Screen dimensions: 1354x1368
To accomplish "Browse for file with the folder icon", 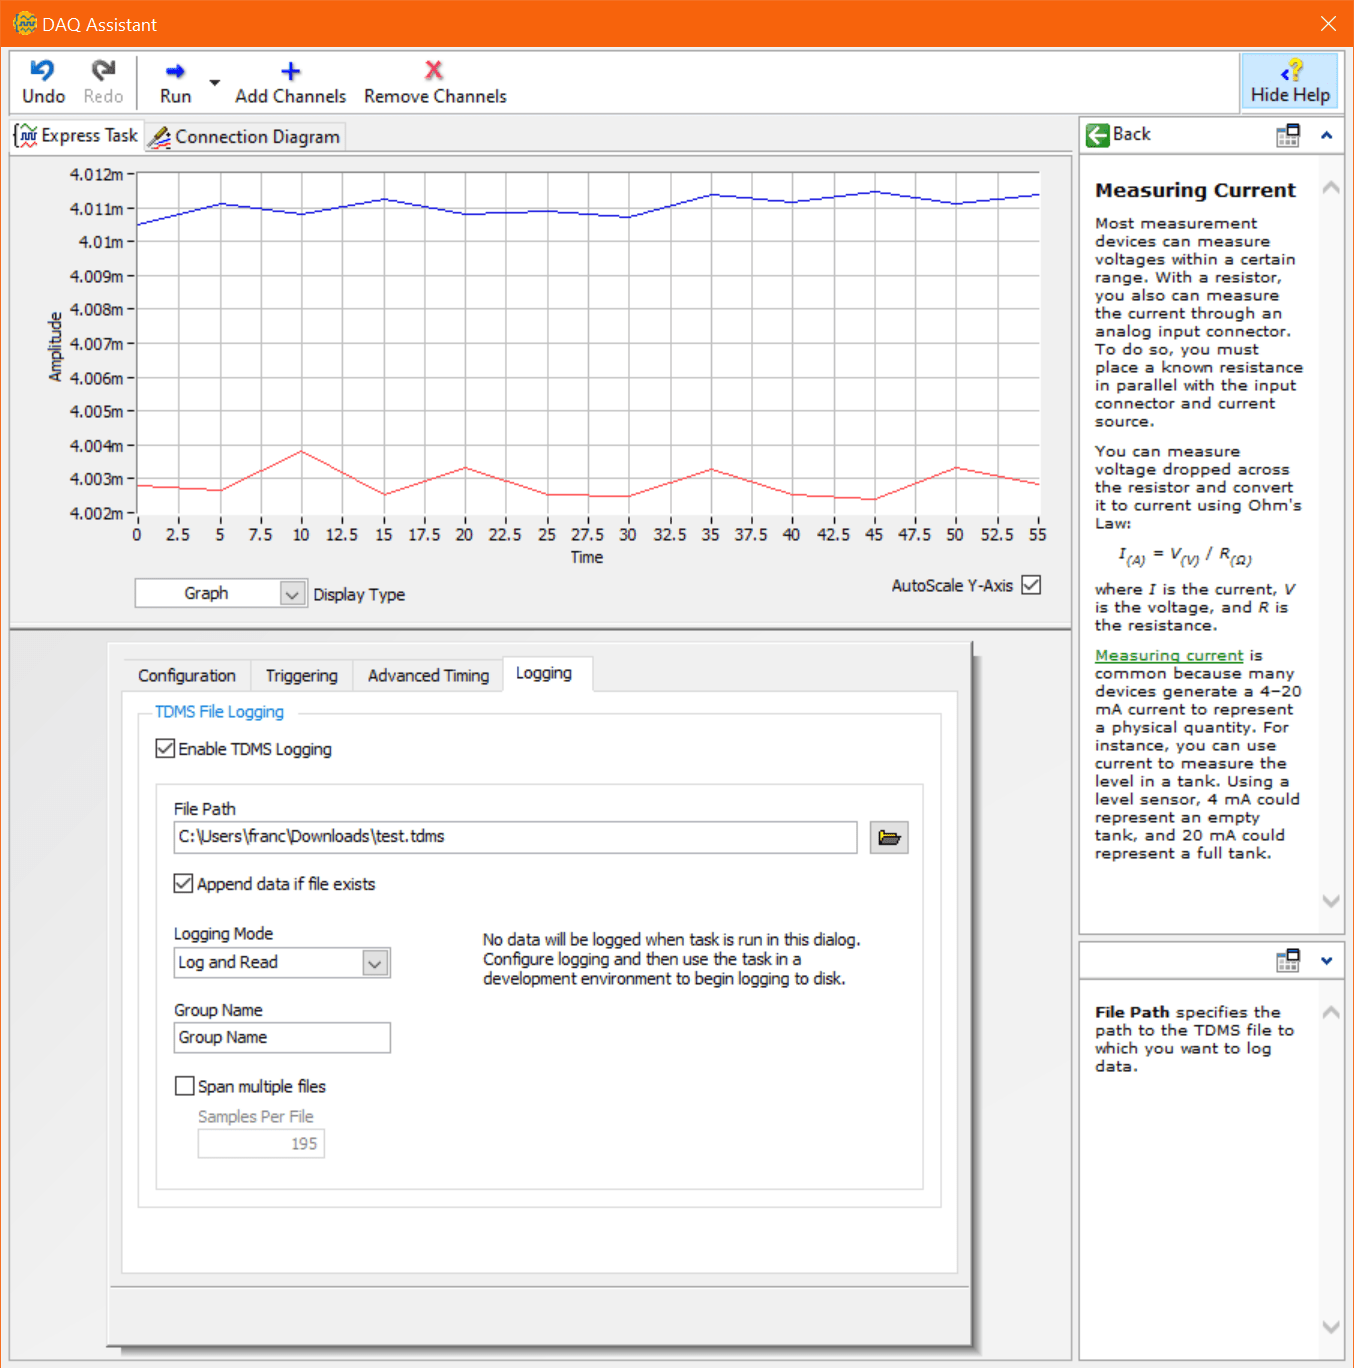I will 889,837.
